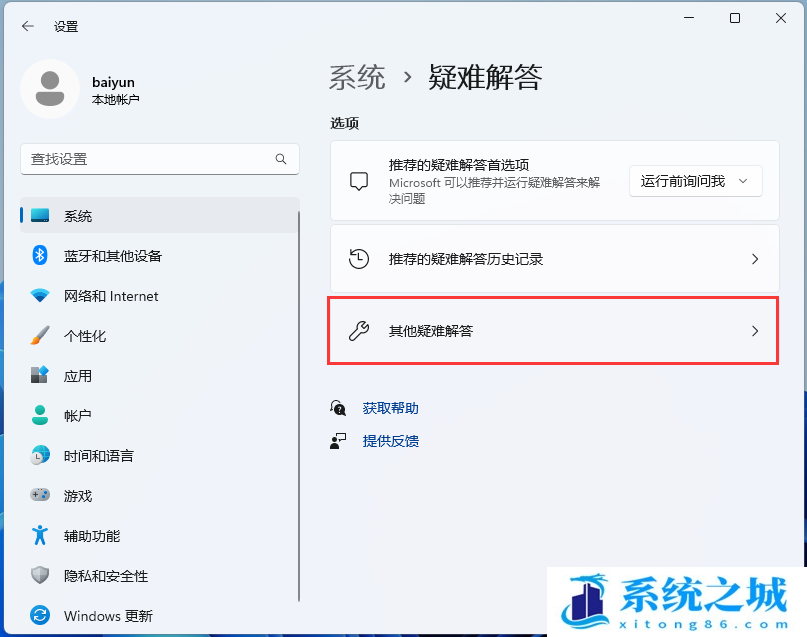Viewport: 807px width, 637px height.
Task: Click the Accessibility figure icon
Action: point(40,535)
